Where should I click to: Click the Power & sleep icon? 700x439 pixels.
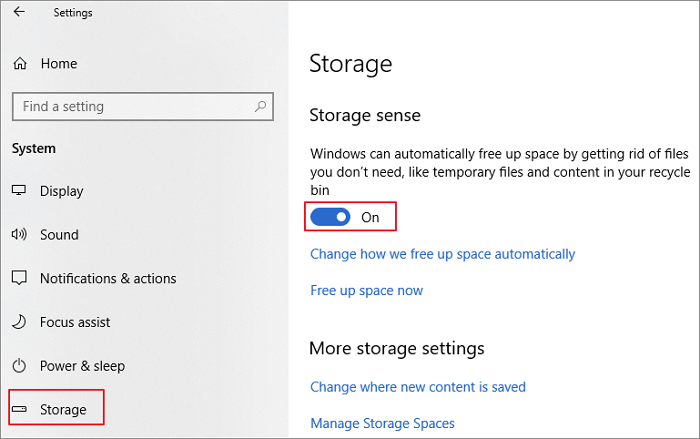(20, 366)
